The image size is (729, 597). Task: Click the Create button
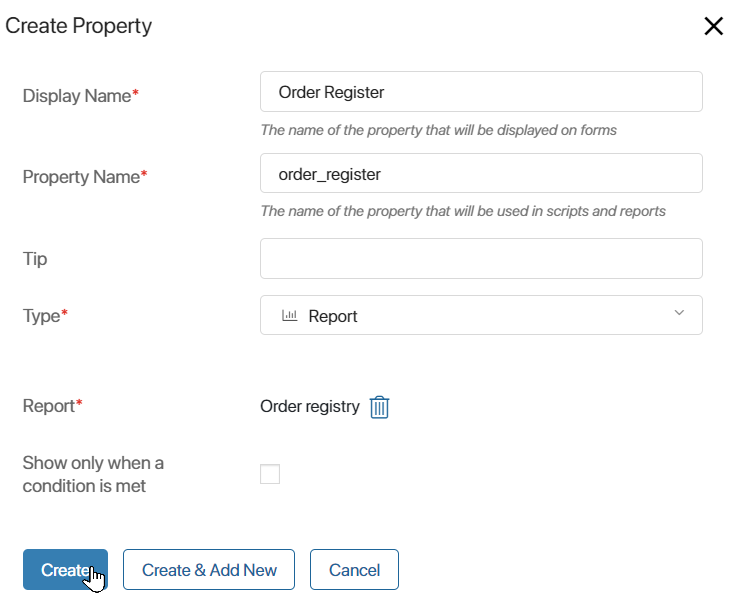coord(65,570)
